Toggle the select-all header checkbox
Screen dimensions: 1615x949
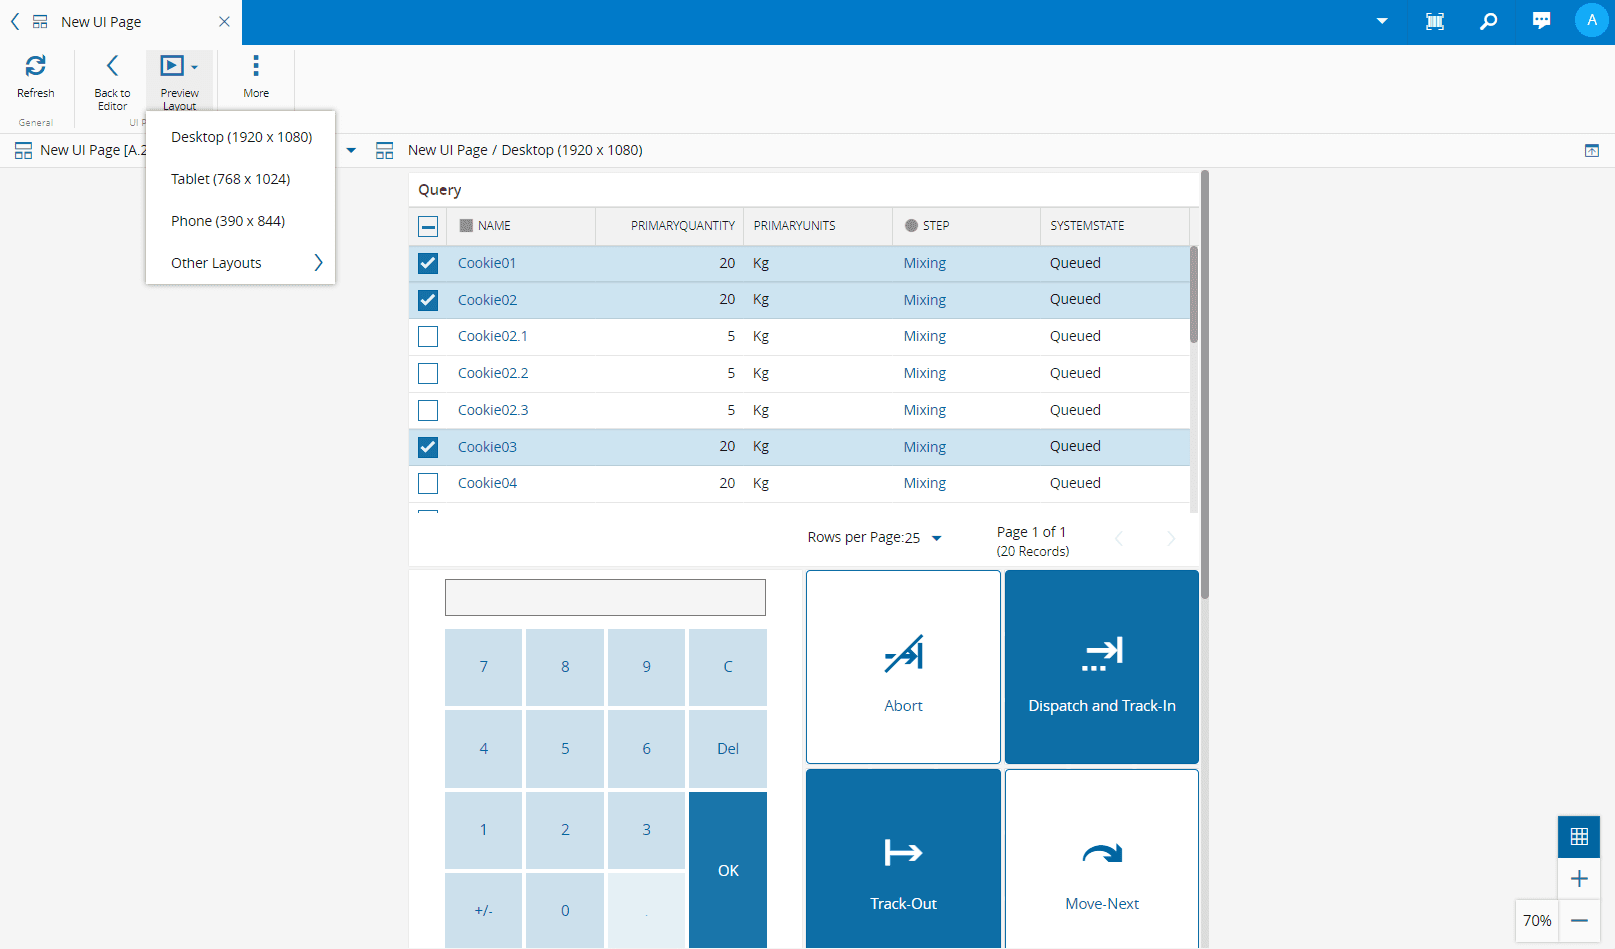coord(428,226)
